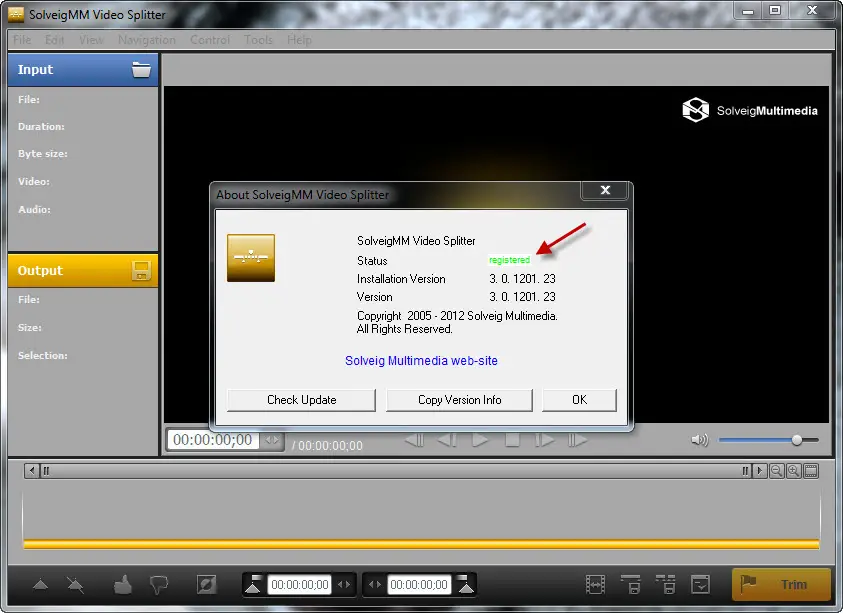Click the save multiple fragments icon
The image size is (843, 613).
click(x=666, y=585)
